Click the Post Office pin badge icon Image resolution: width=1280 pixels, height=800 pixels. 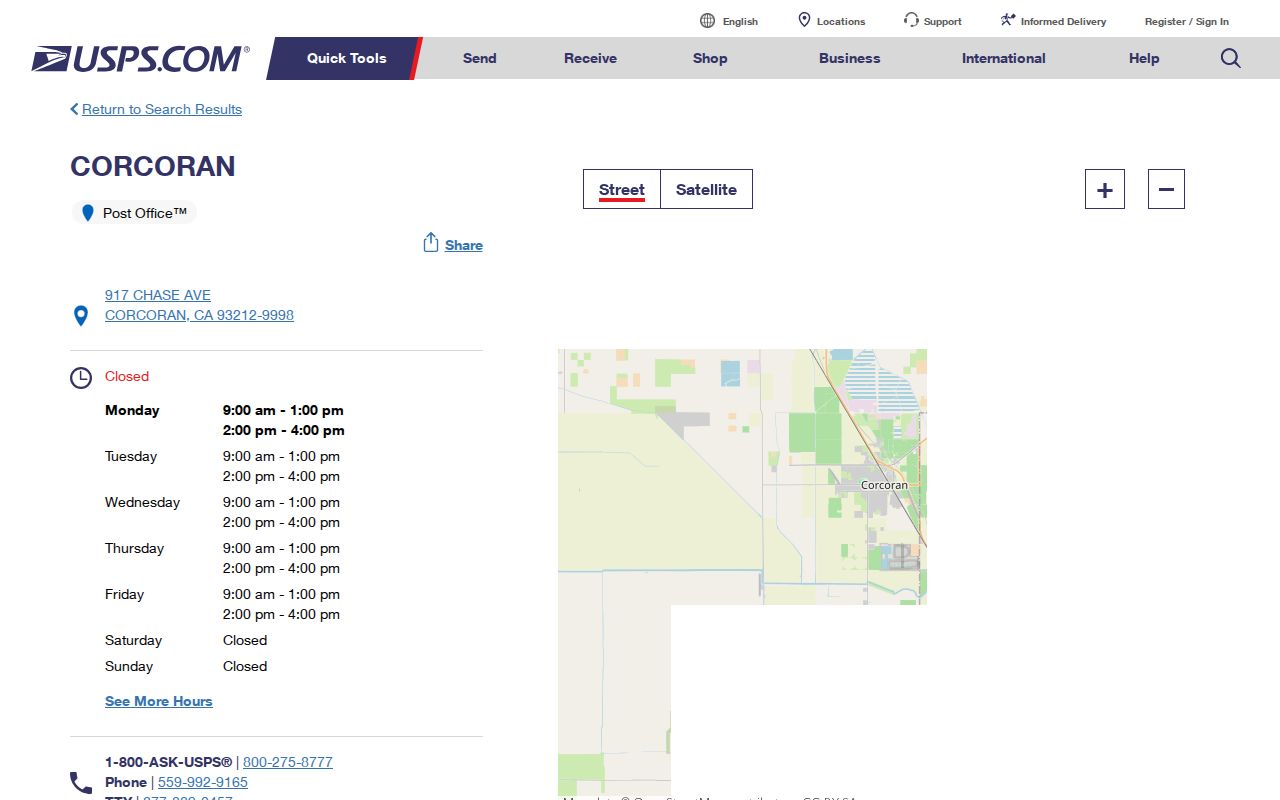[x=88, y=213]
